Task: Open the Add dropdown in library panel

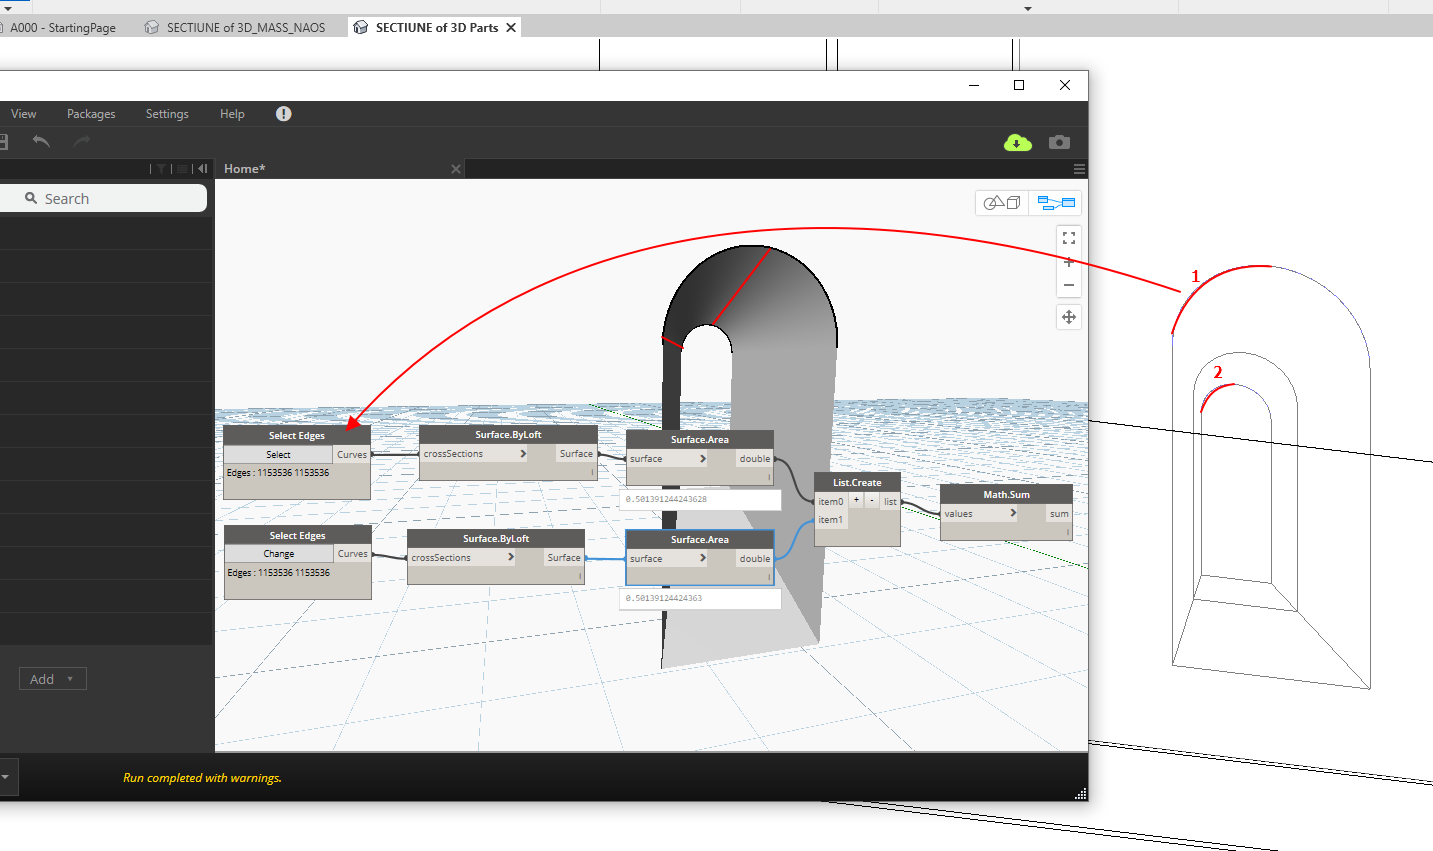Action: tap(52, 679)
